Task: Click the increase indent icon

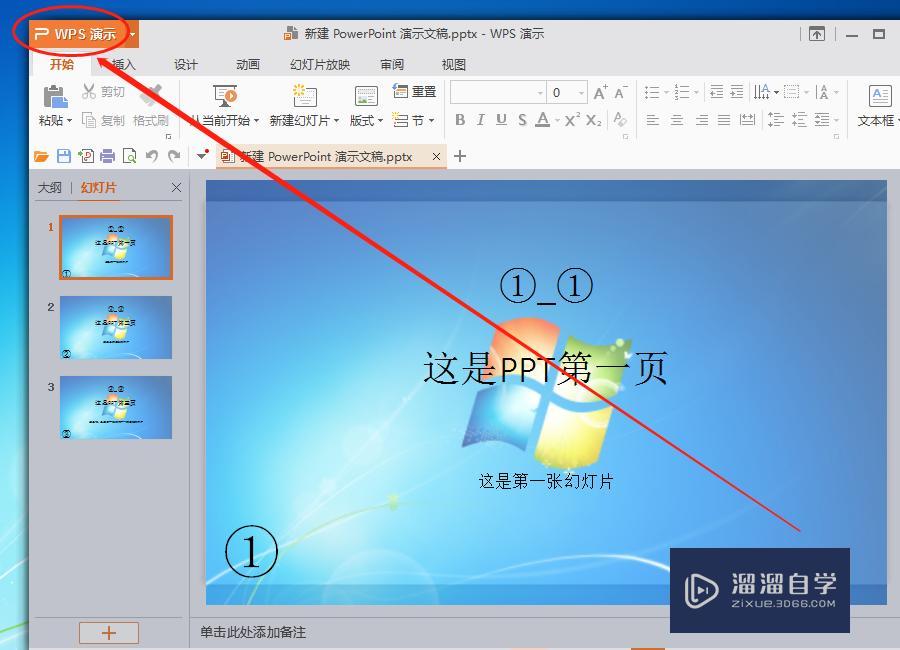Action: point(737,92)
